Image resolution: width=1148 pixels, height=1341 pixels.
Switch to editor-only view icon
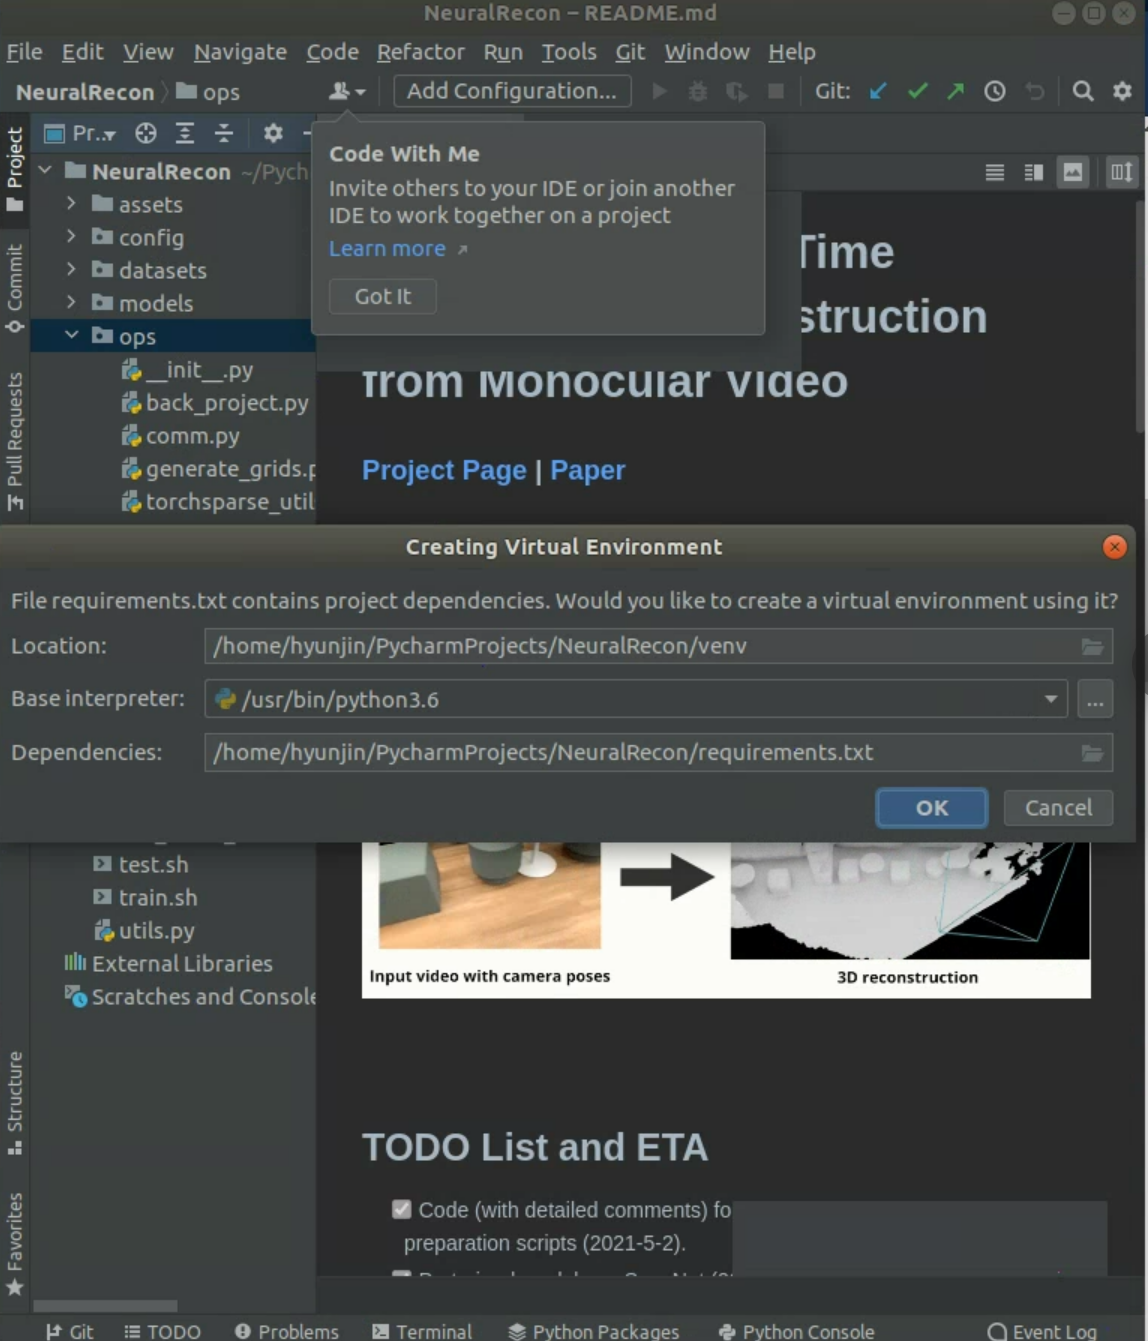pos(994,172)
